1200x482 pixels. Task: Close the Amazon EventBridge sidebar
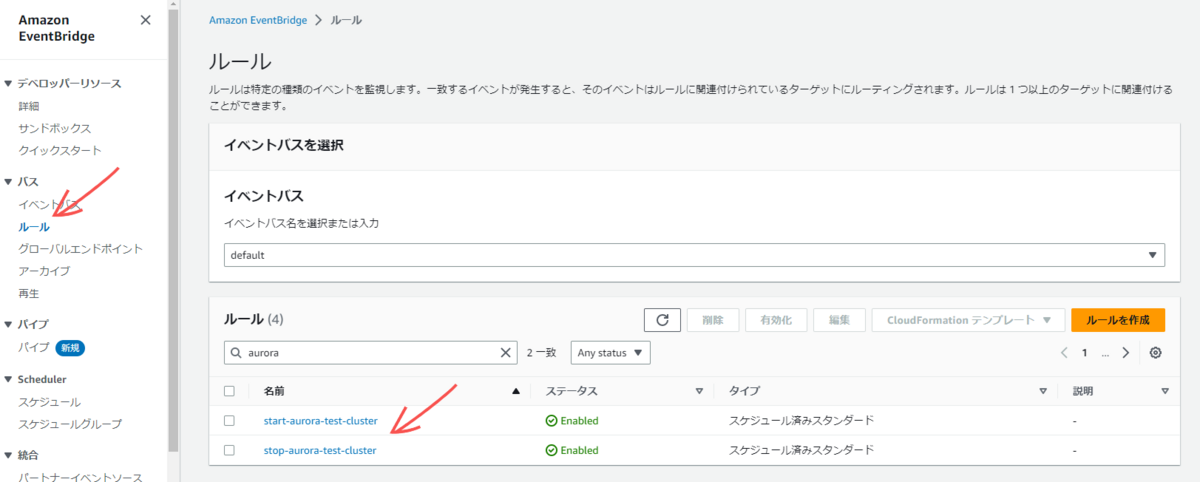[146, 20]
